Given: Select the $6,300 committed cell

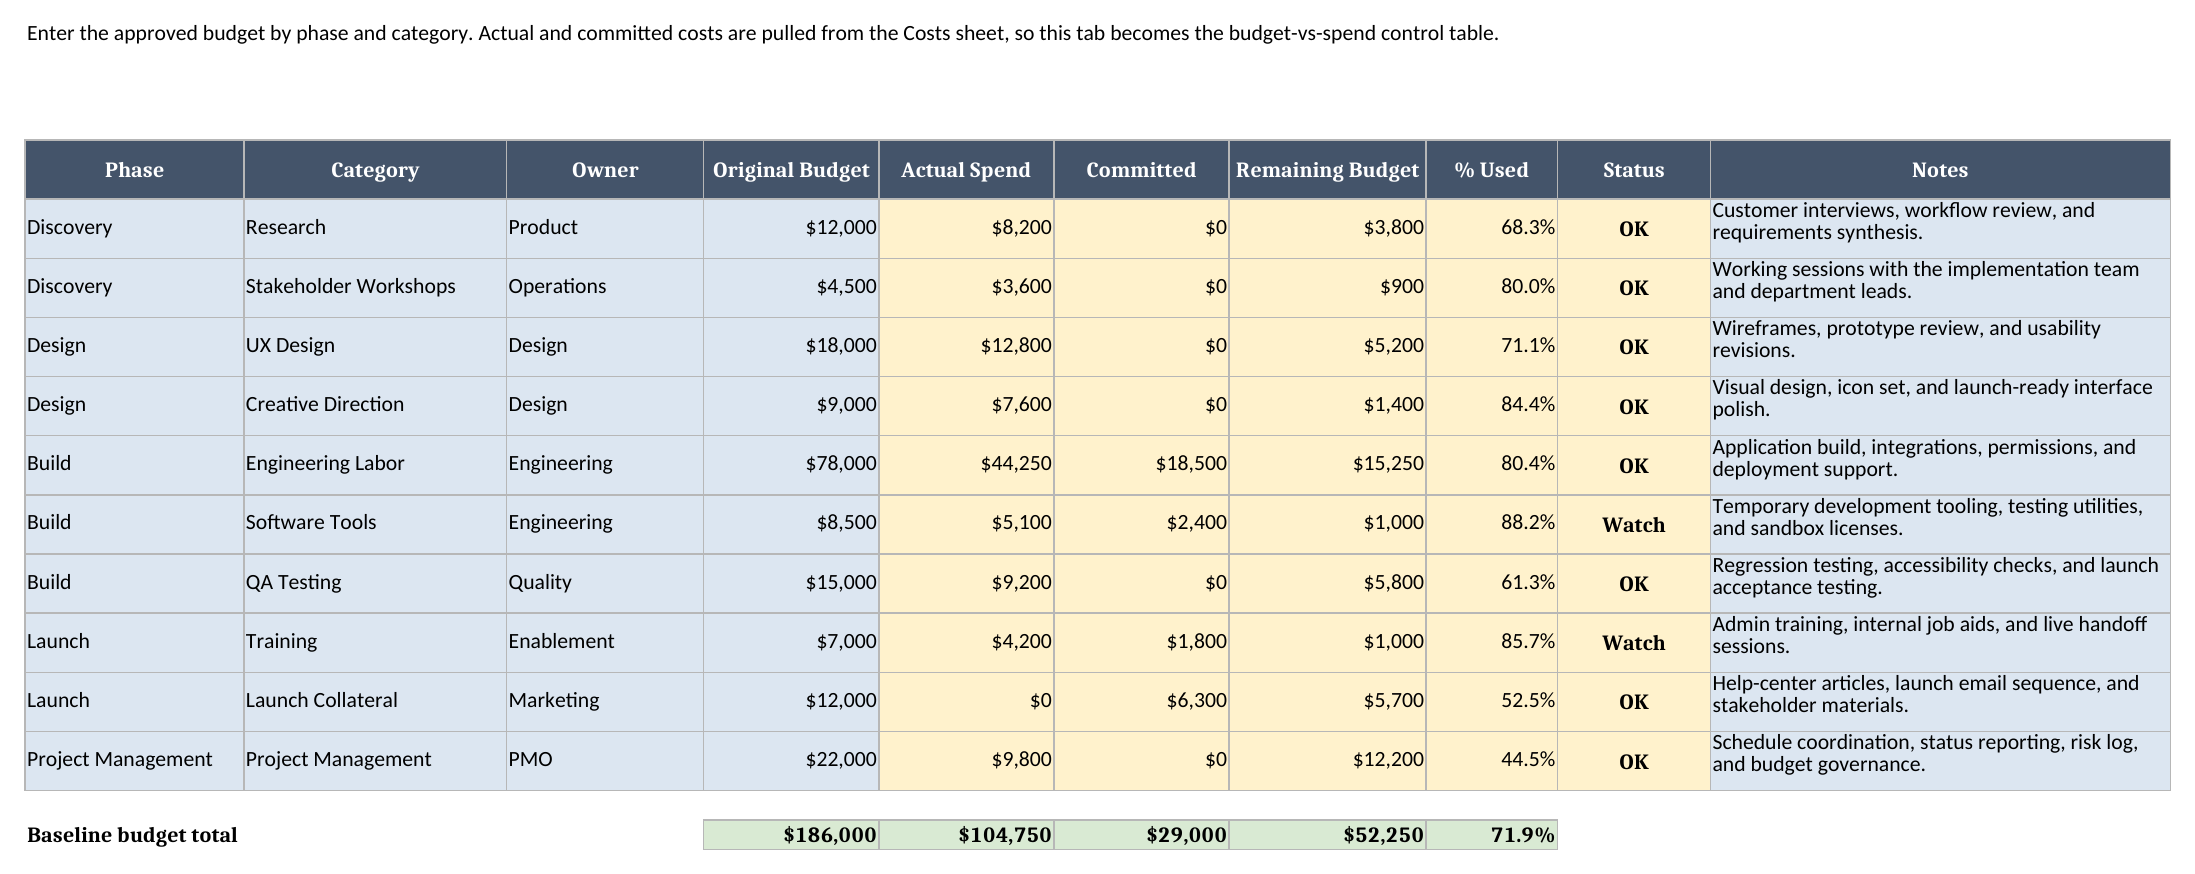Looking at the screenshot, I should (x=1141, y=701).
